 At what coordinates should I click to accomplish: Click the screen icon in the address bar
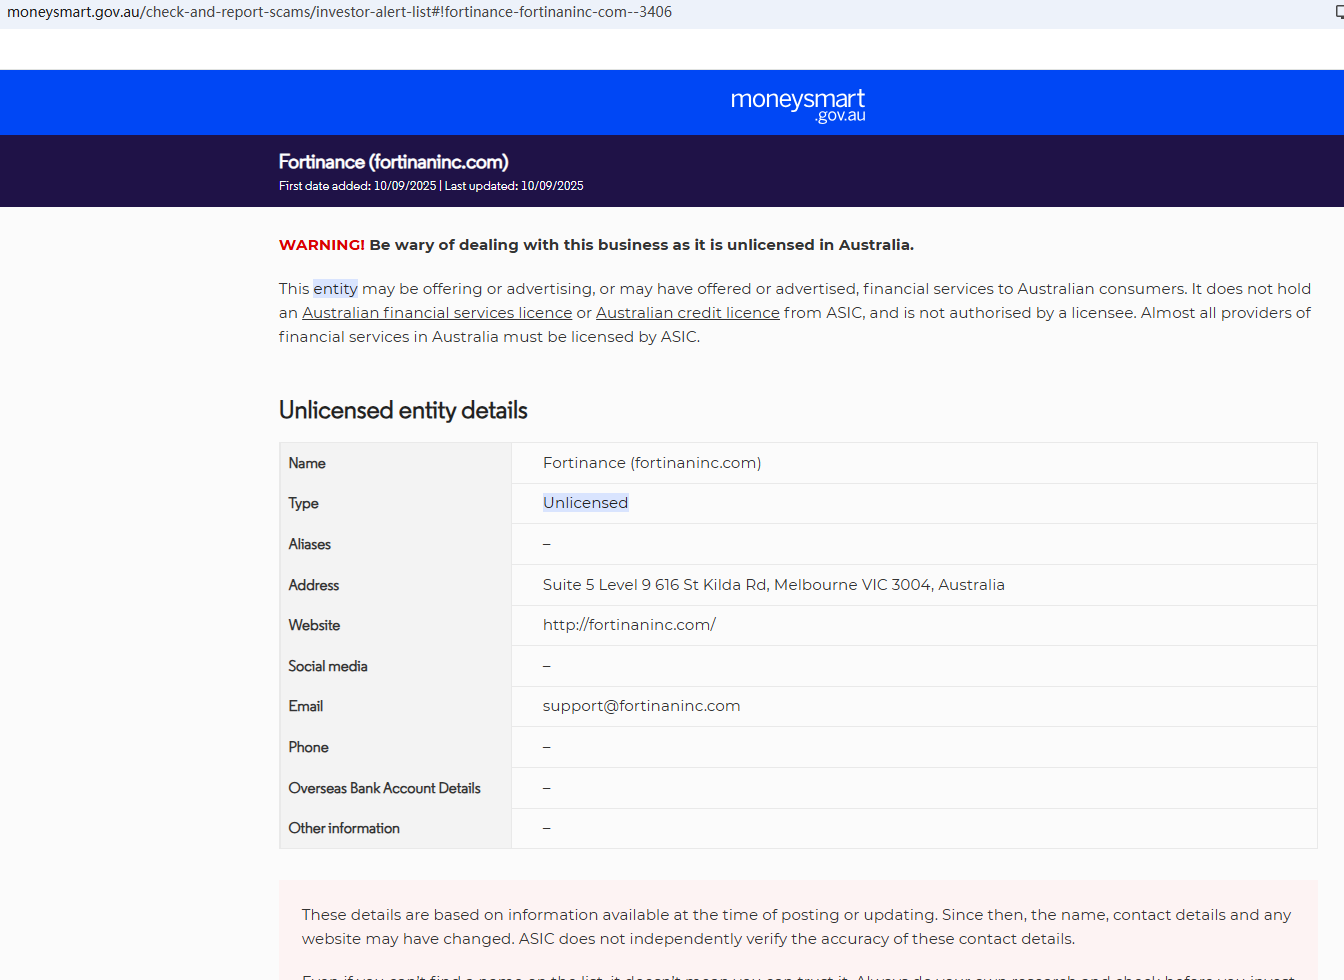click(x=1339, y=13)
